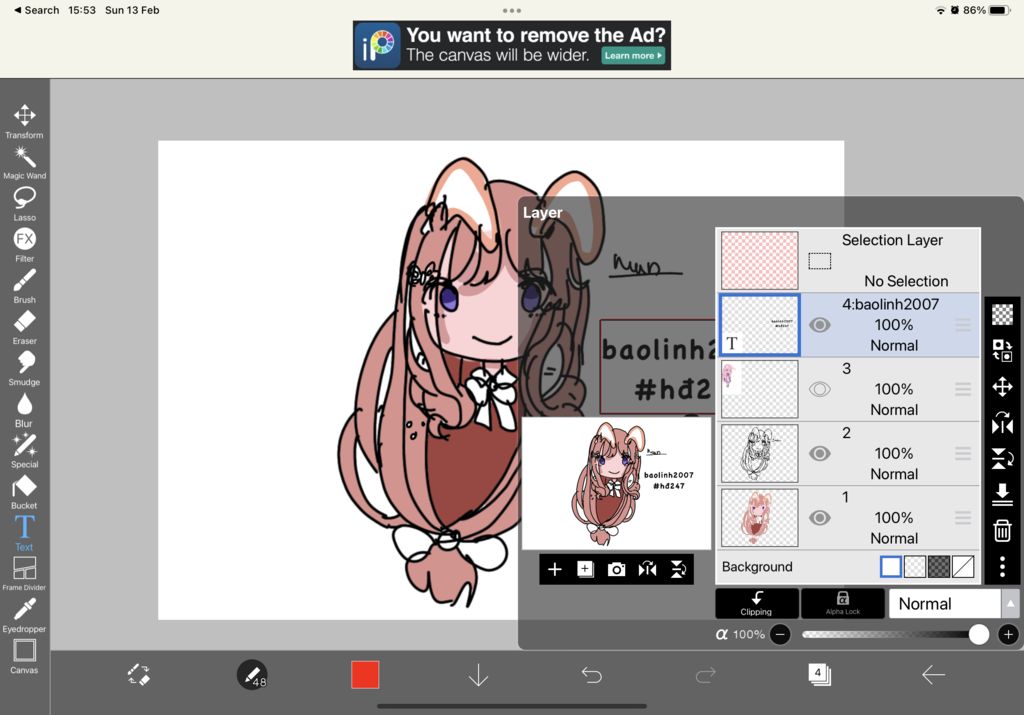Increase layer opacity with plus button

tap(1008, 634)
